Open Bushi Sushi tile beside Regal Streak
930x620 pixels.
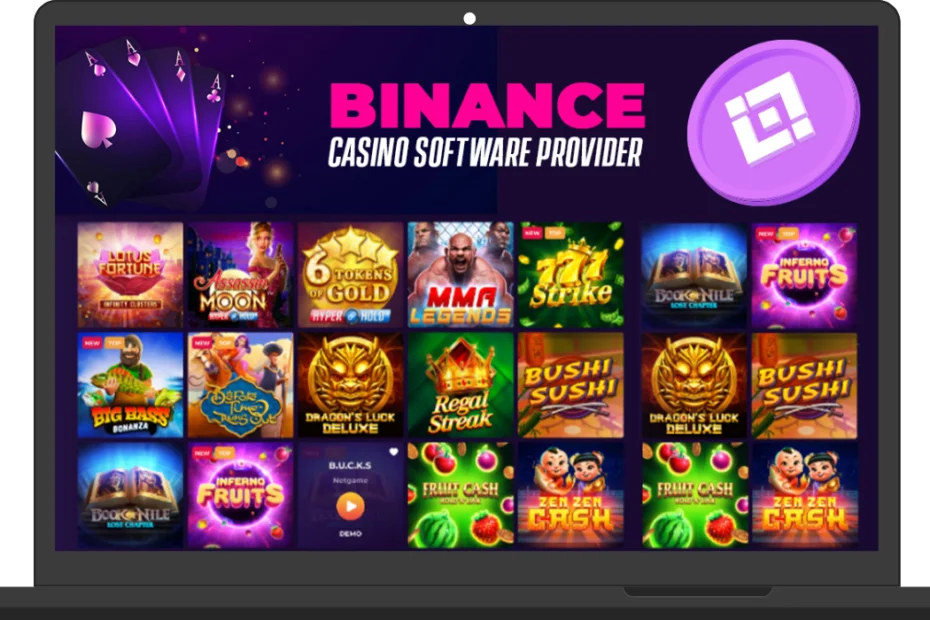(x=571, y=385)
